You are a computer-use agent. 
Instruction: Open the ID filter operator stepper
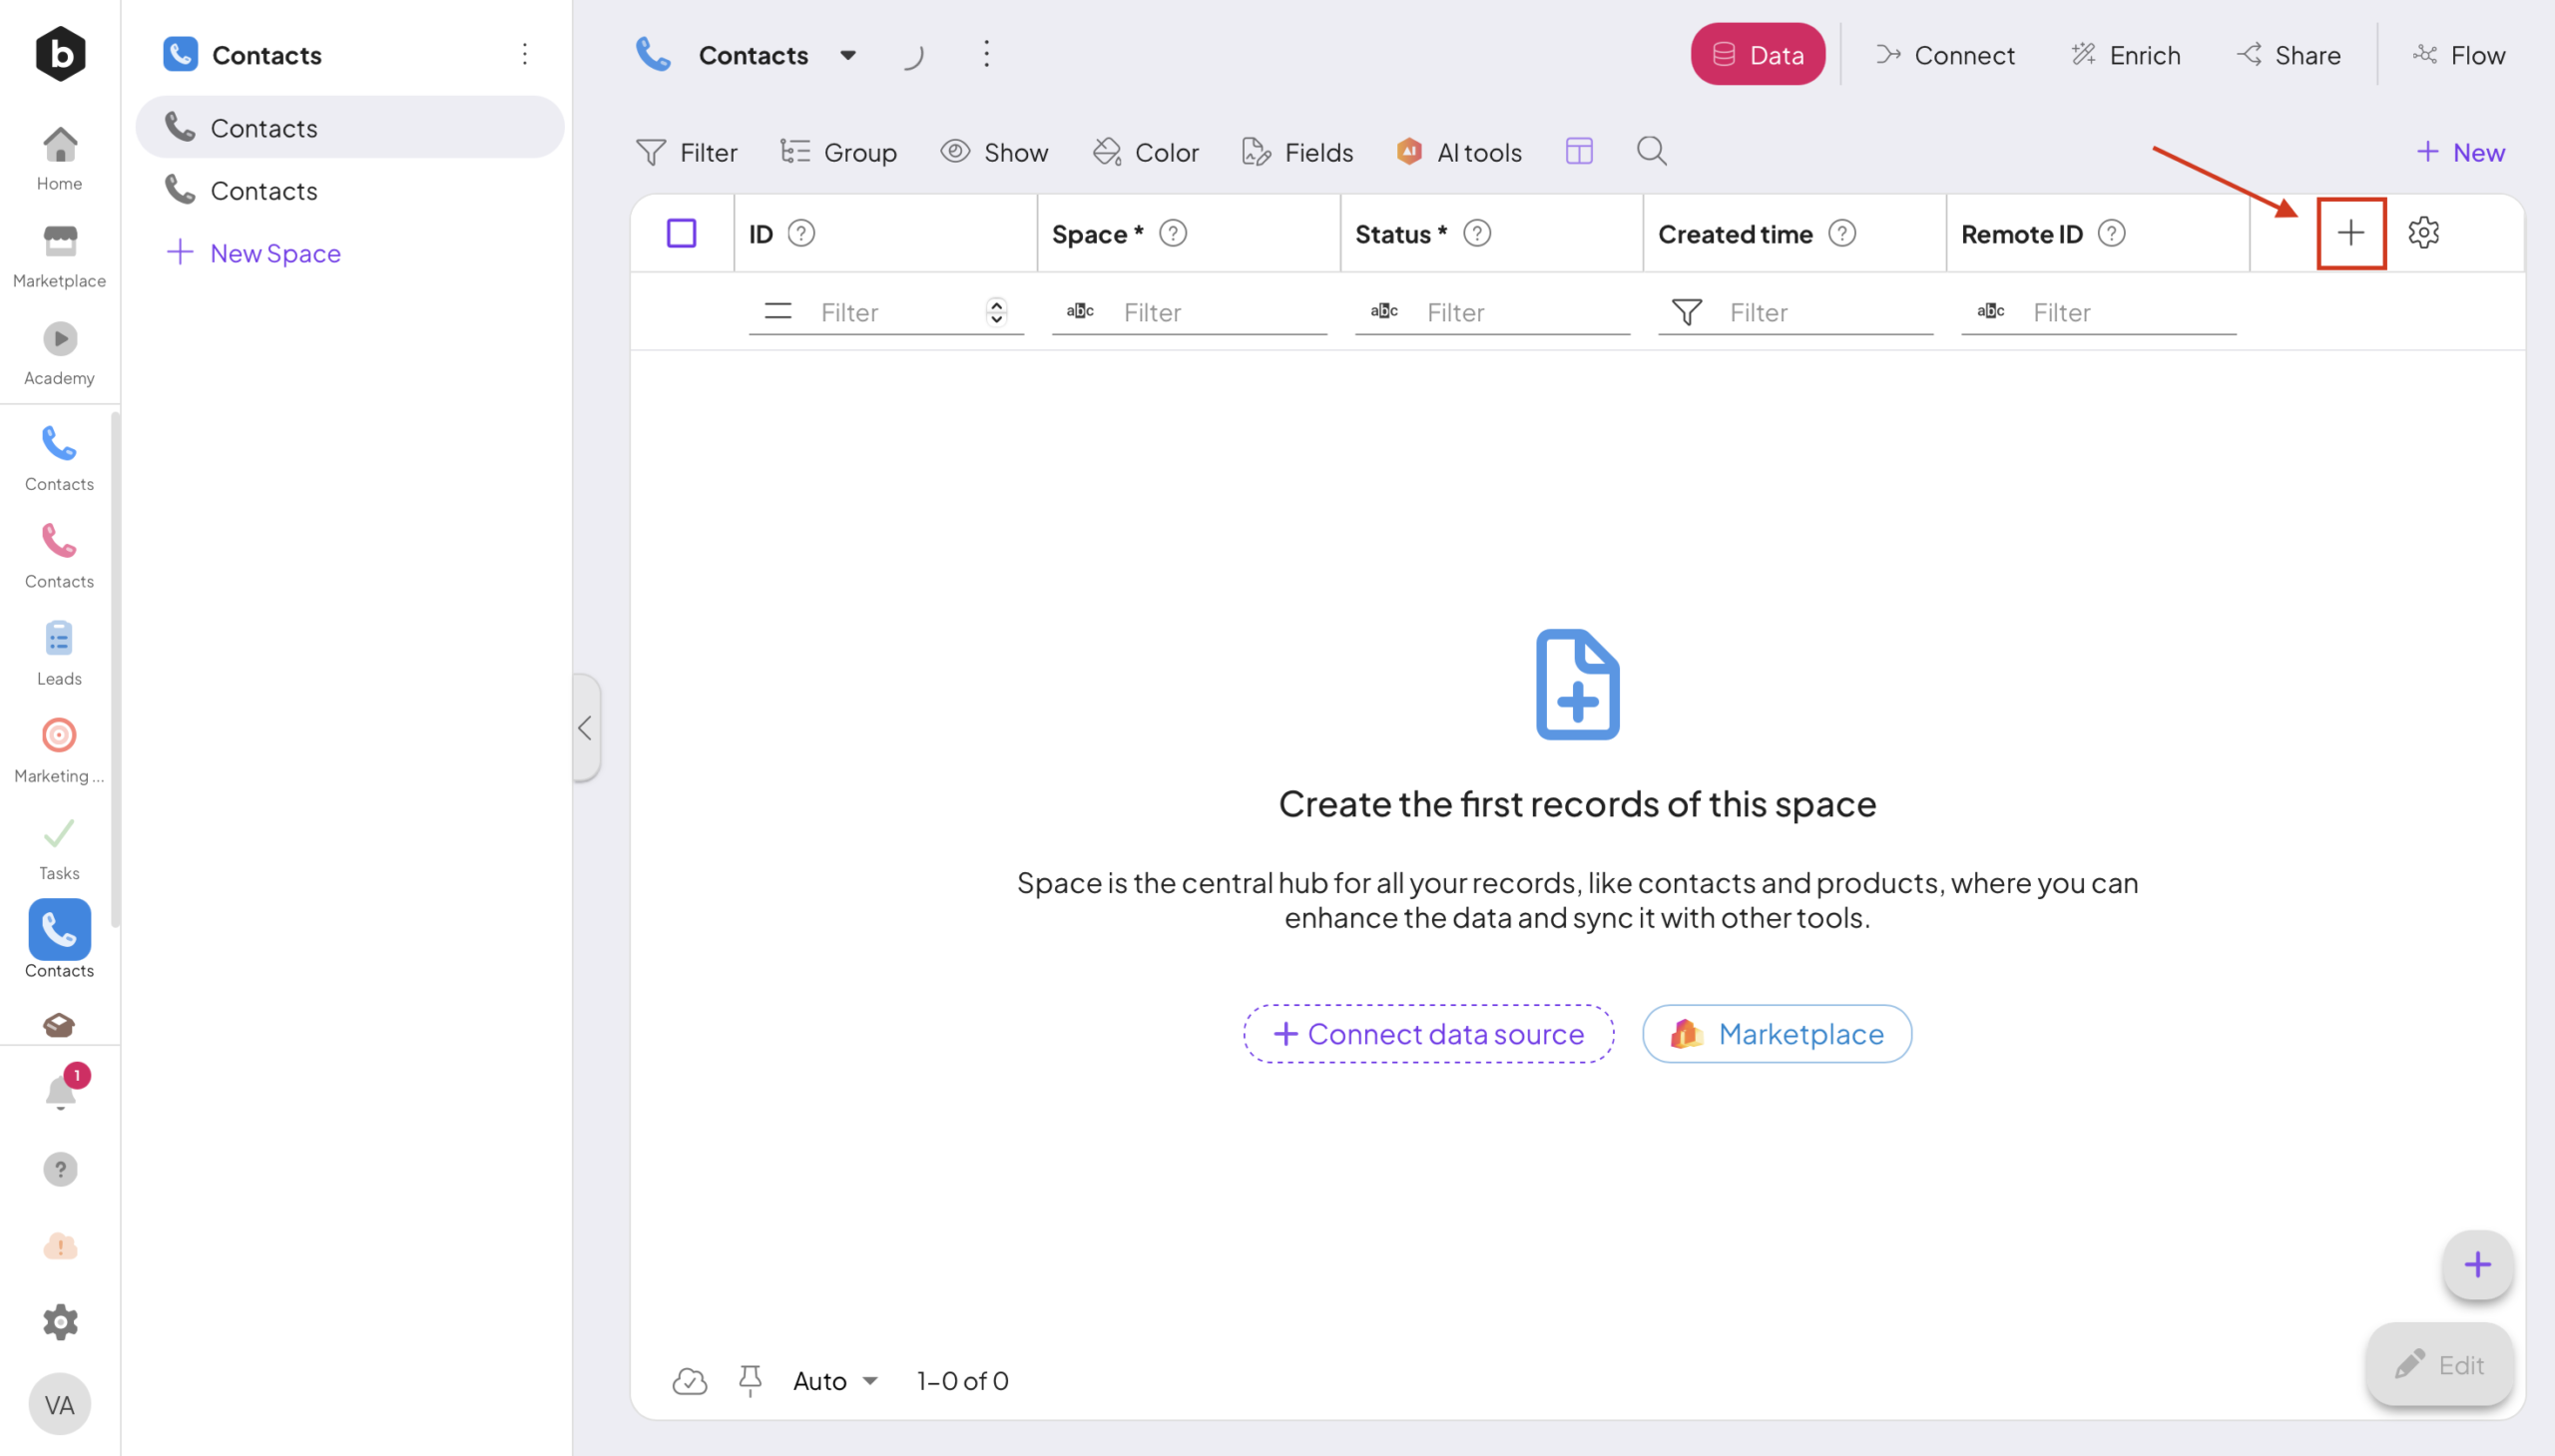tap(996, 312)
